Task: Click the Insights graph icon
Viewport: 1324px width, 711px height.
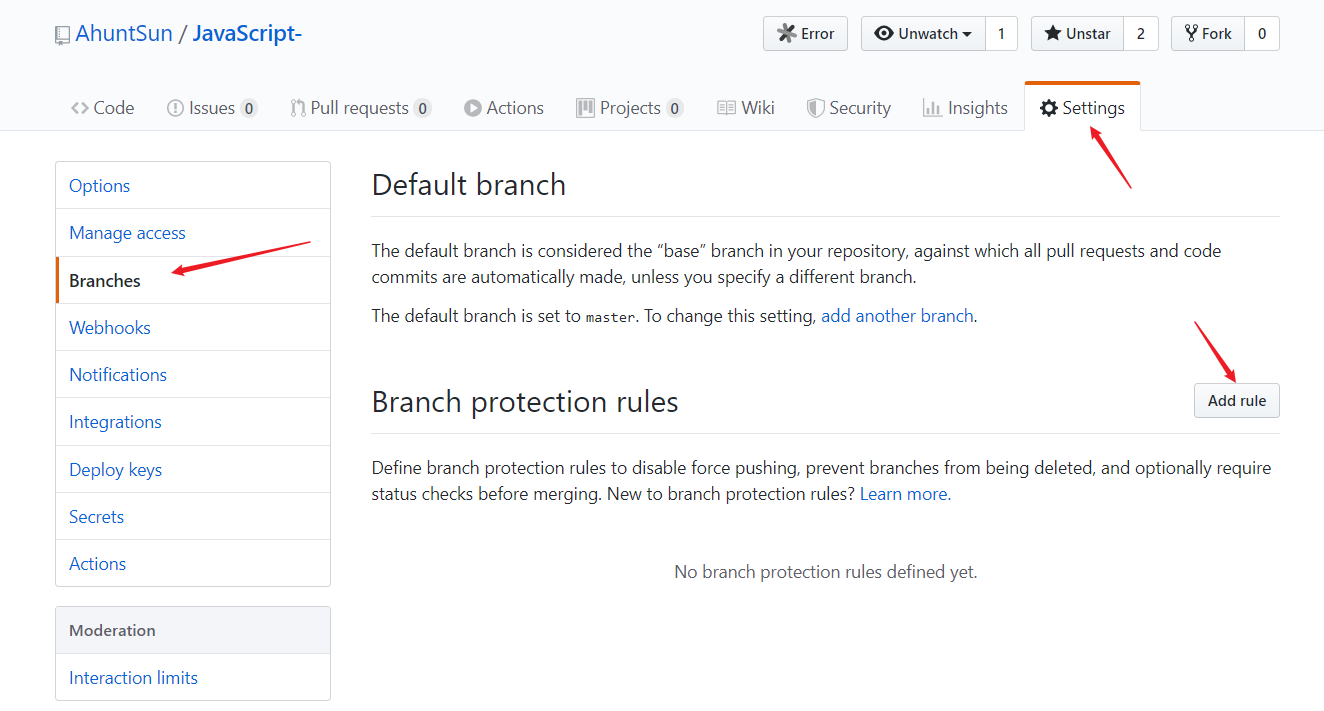Action: point(932,108)
